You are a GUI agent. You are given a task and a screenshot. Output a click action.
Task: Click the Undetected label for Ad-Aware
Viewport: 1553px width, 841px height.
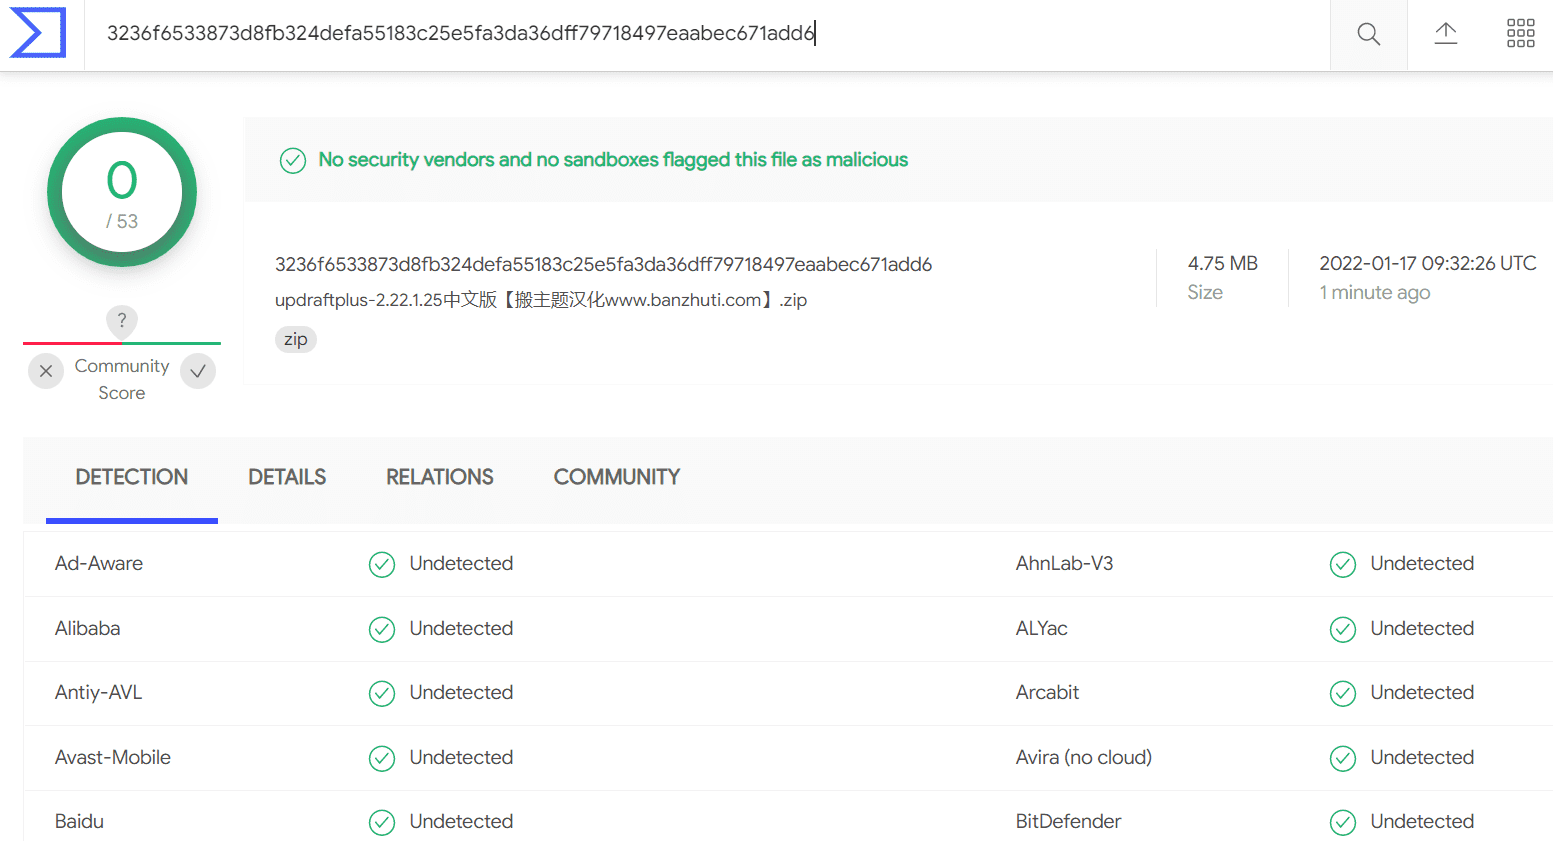[461, 564]
